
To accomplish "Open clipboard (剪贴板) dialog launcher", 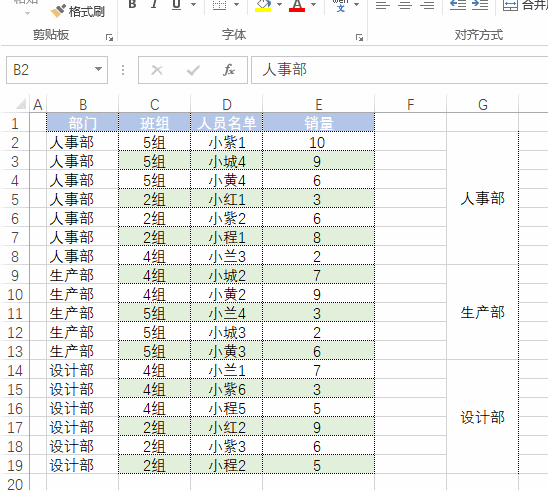I will 109,37.
